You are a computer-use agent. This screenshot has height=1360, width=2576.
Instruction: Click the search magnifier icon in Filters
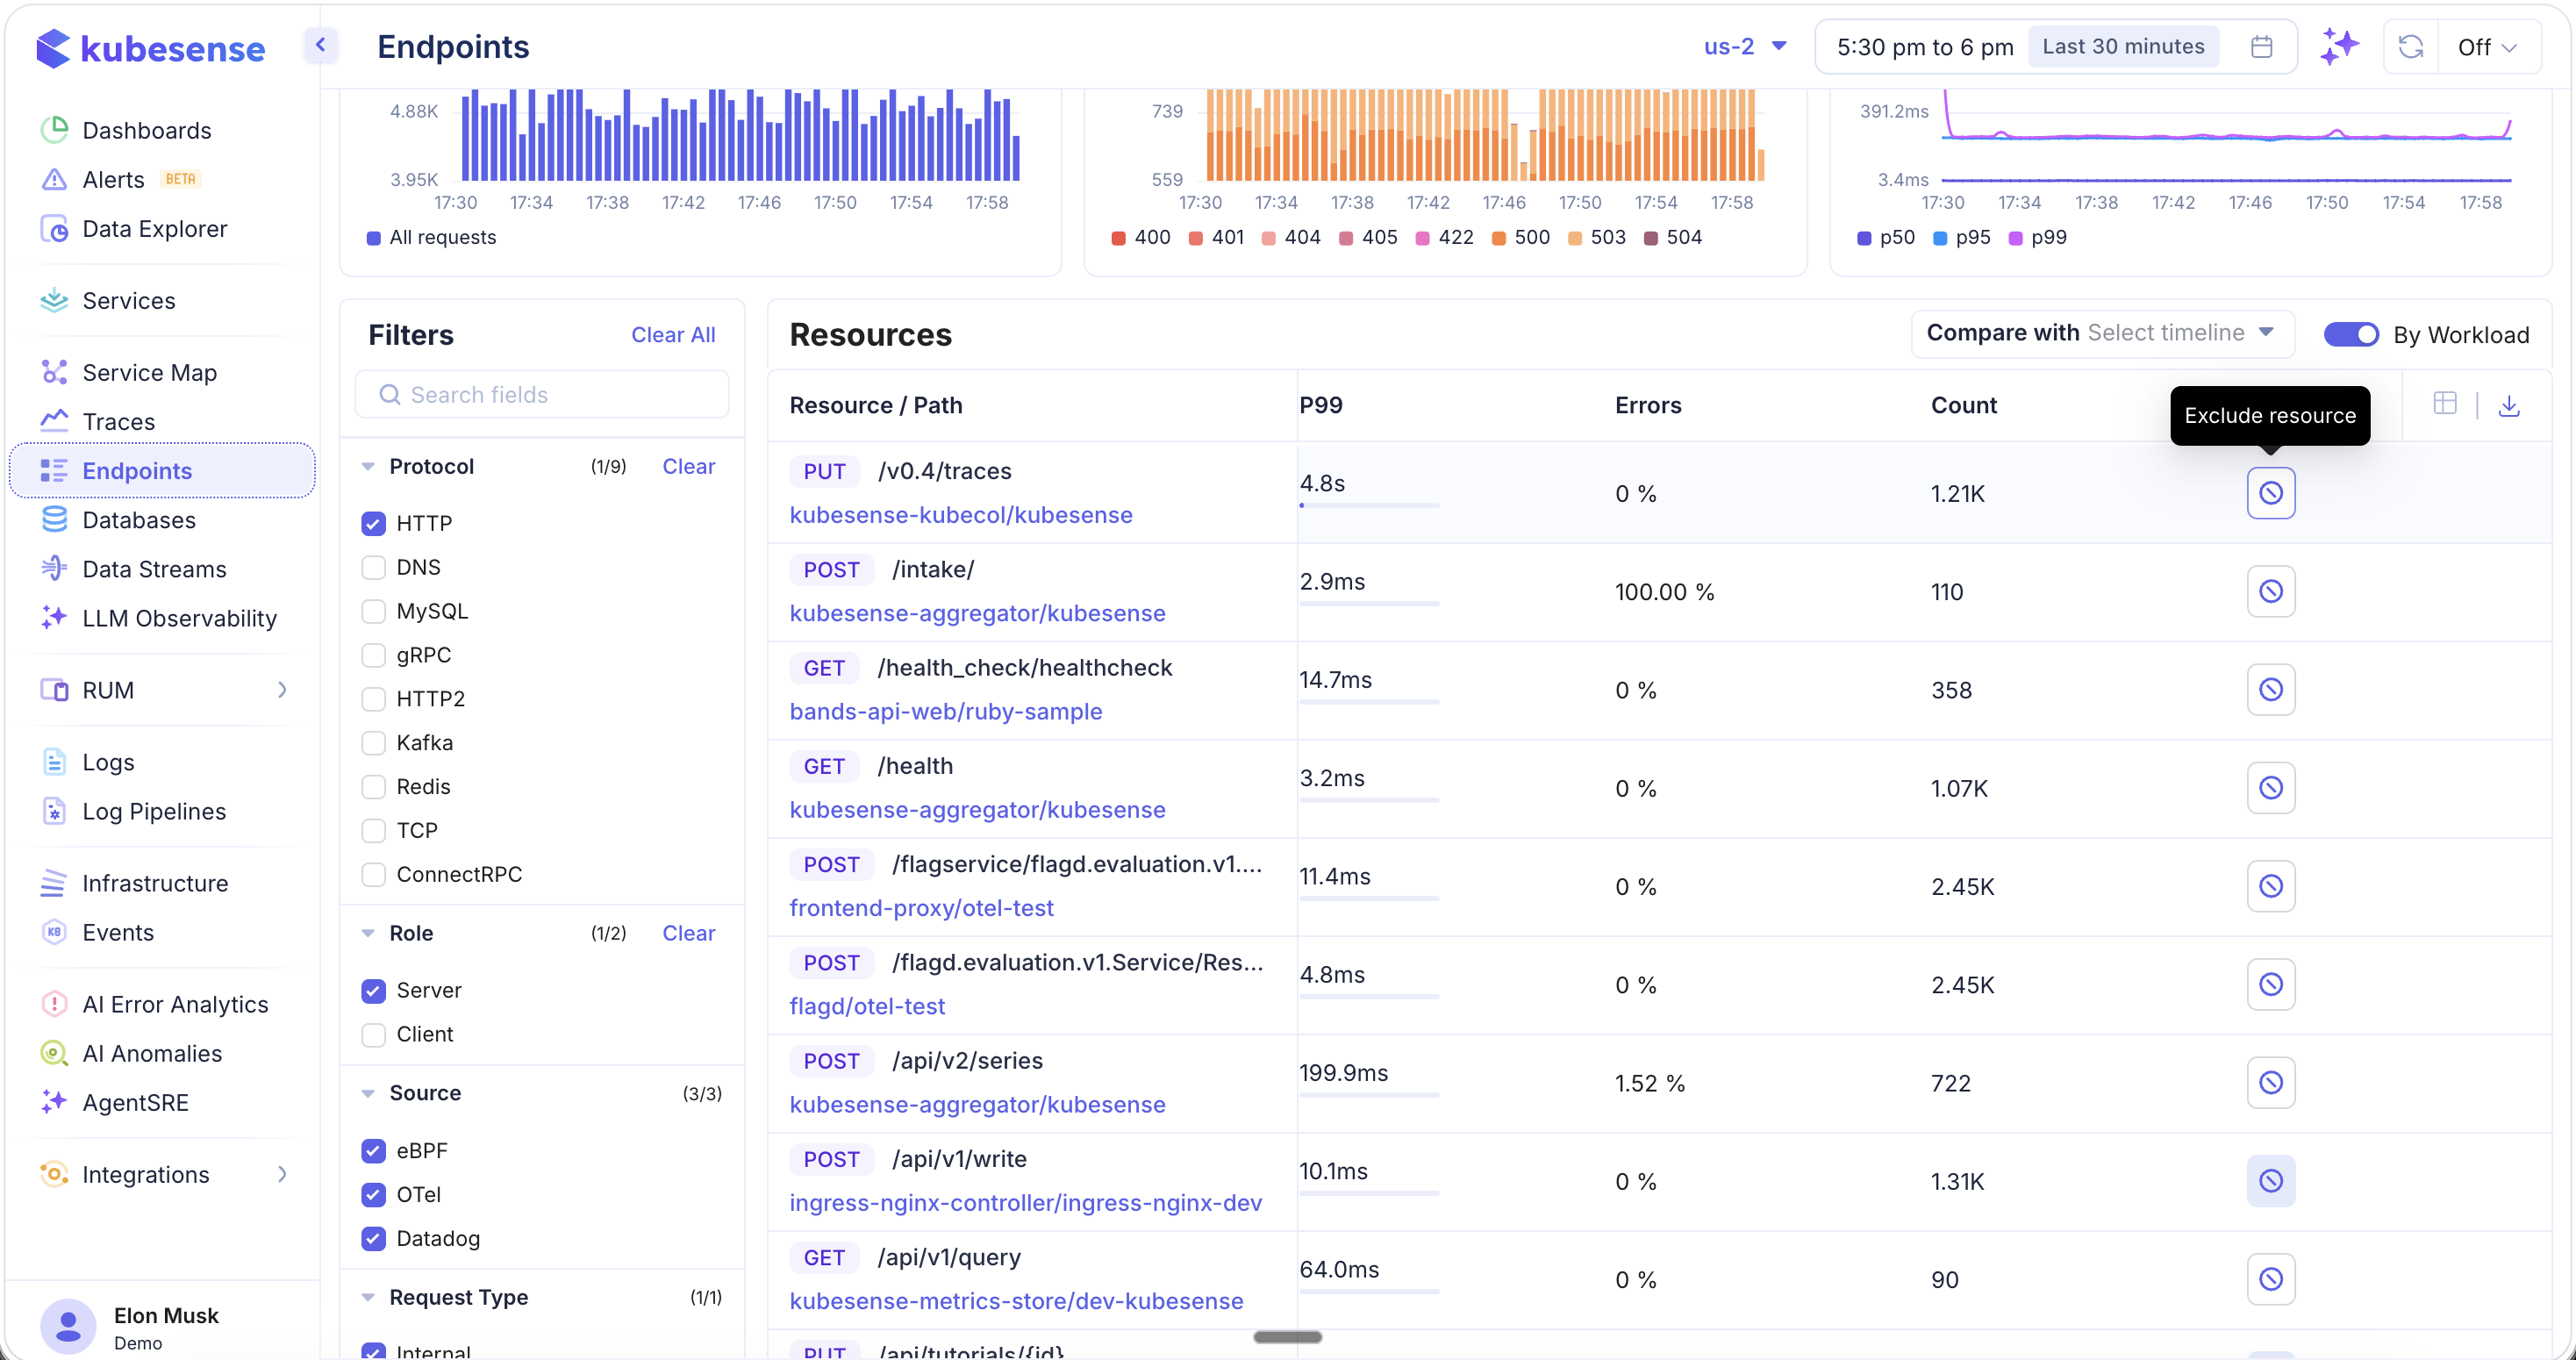pyautogui.click(x=390, y=395)
